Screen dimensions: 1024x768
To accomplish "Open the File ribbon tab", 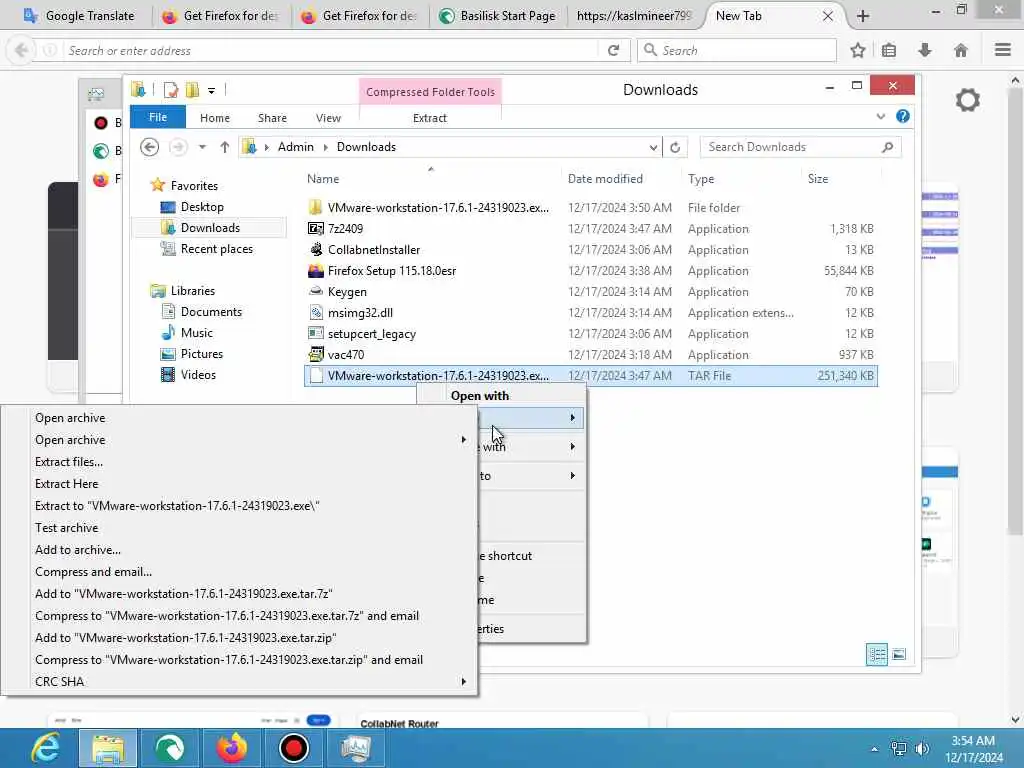I will point(158,117).
